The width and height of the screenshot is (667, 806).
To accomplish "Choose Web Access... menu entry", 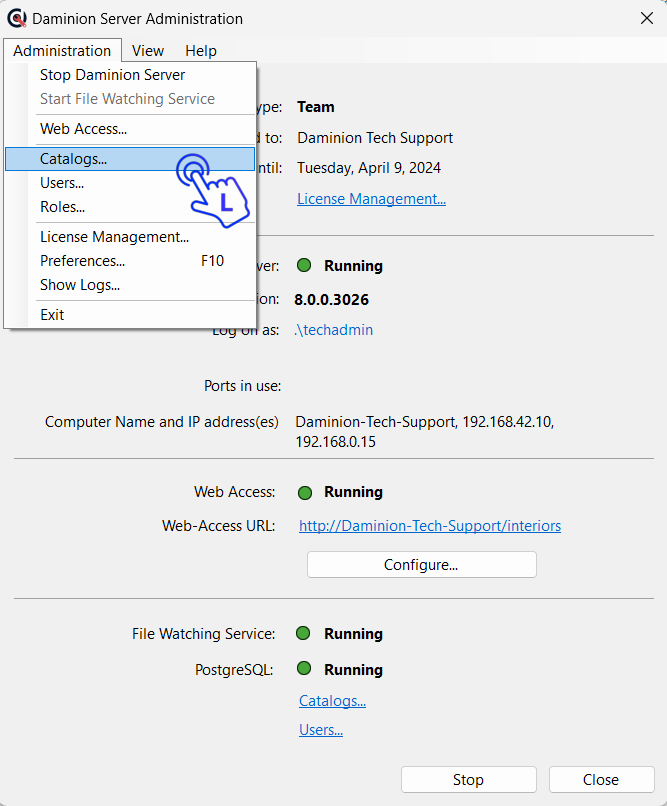I will (x=83, y=129).
